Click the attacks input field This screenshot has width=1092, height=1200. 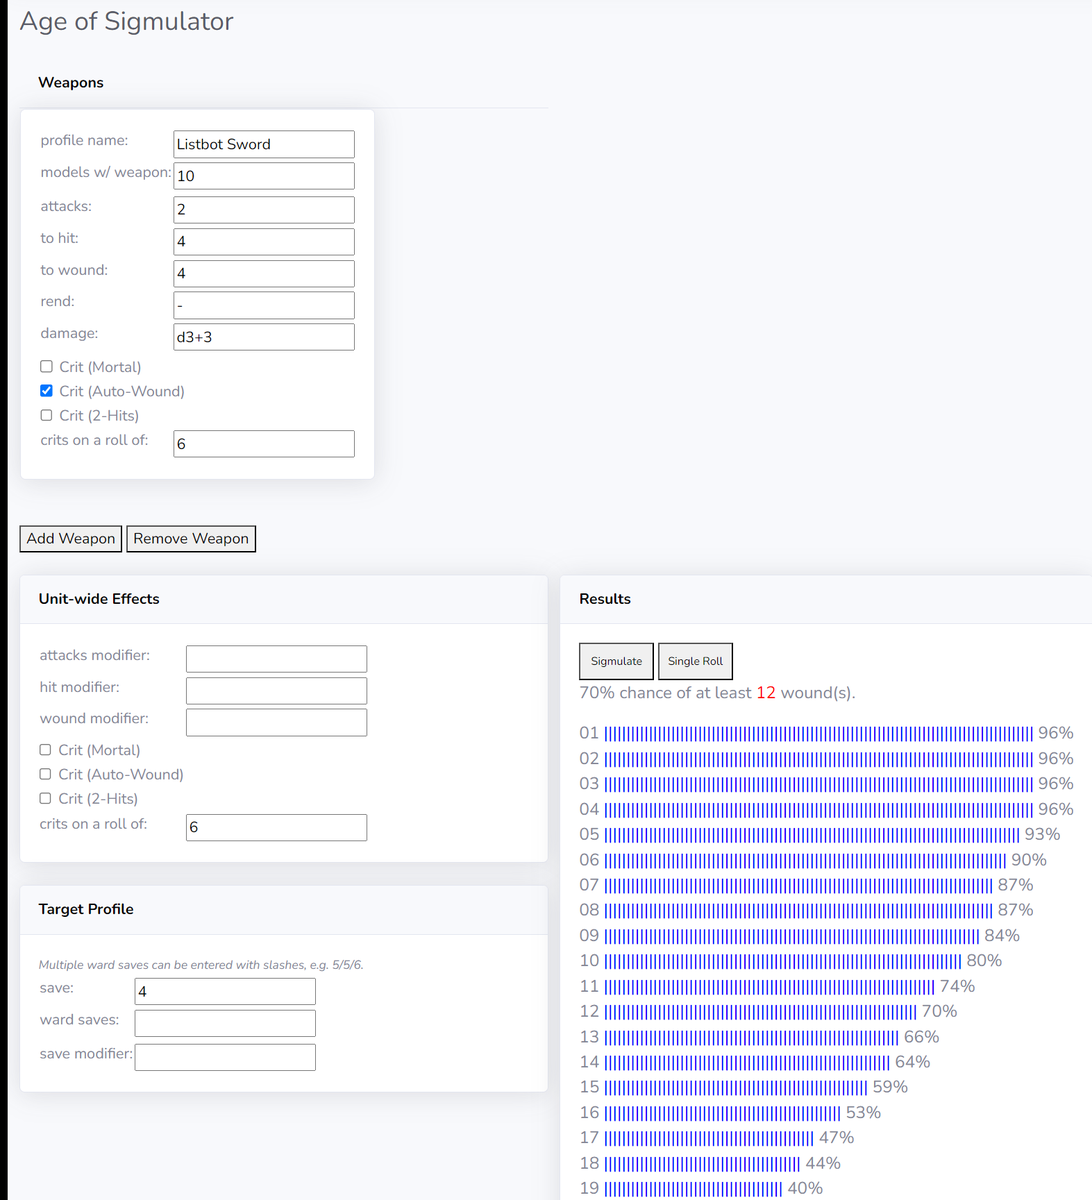coord(264,209)
